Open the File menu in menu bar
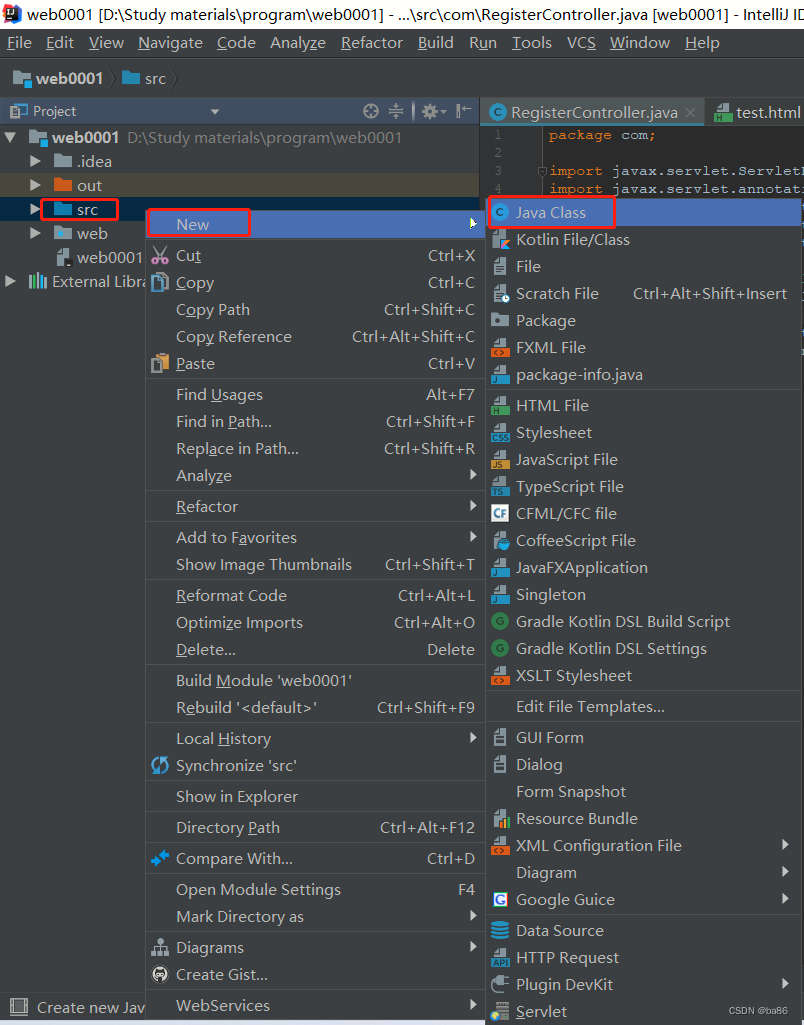The image size is (804, 1025). point(19,42)
